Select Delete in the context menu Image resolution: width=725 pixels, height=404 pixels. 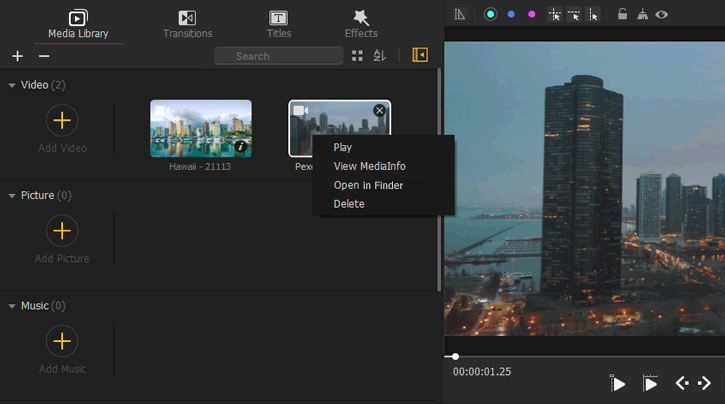click(x=349, y=204)
